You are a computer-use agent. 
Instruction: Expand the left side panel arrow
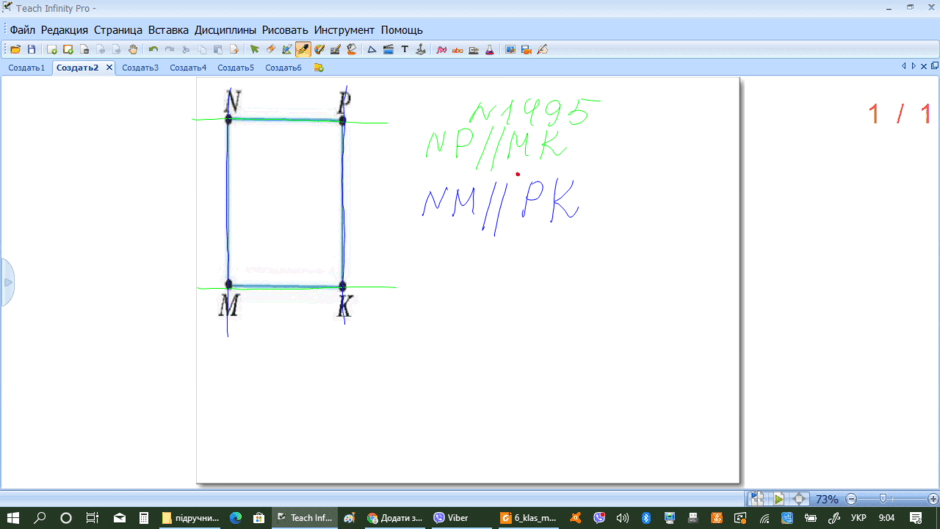7,282
